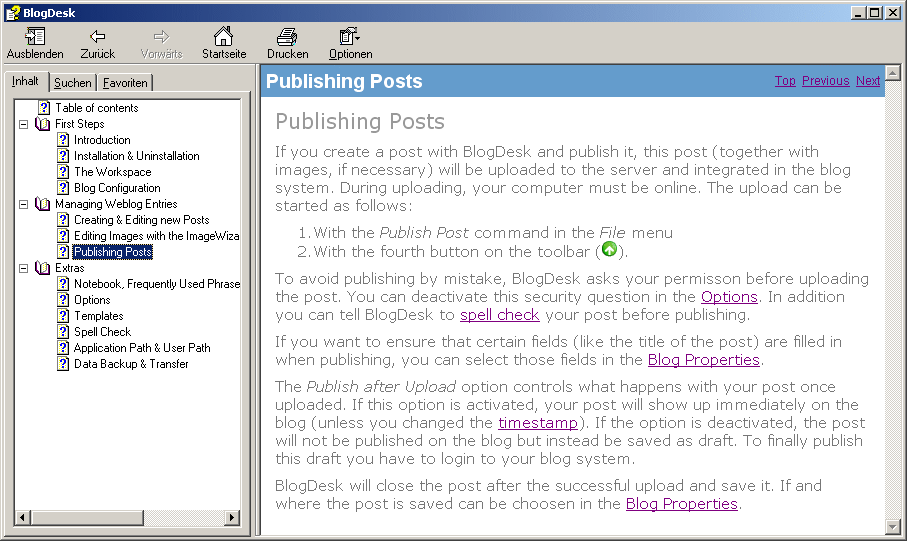Click the question icon beside Creating & Editing new Posts

(x=63, y=220)
